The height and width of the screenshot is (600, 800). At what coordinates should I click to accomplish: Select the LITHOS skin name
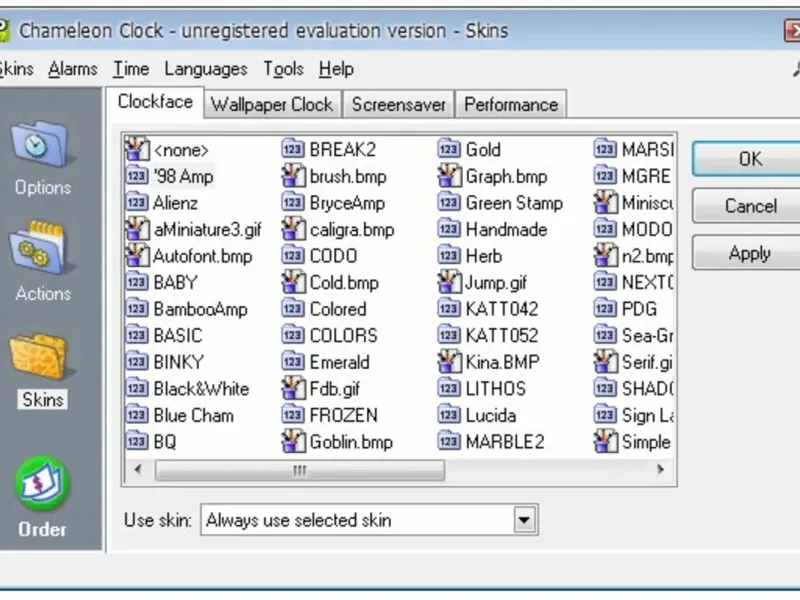[495, 388]
